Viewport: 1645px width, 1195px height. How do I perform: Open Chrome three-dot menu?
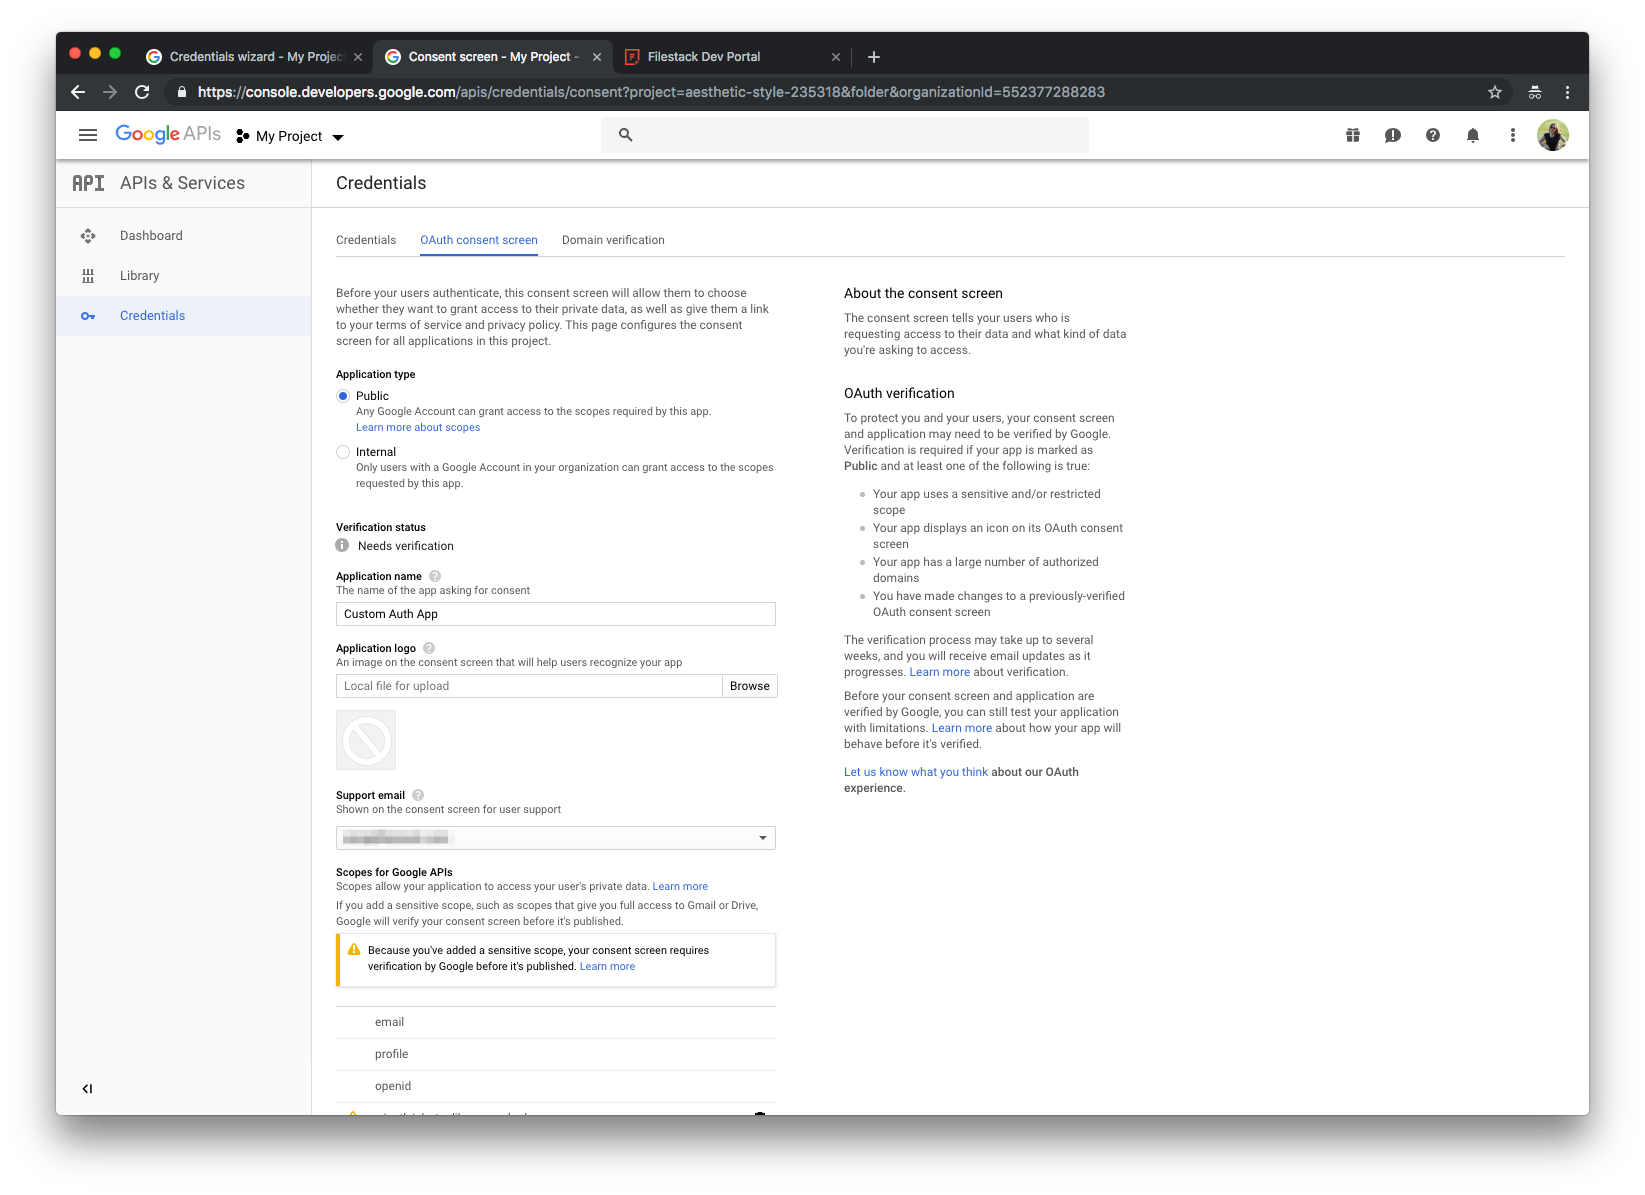tap(1567, 92)
